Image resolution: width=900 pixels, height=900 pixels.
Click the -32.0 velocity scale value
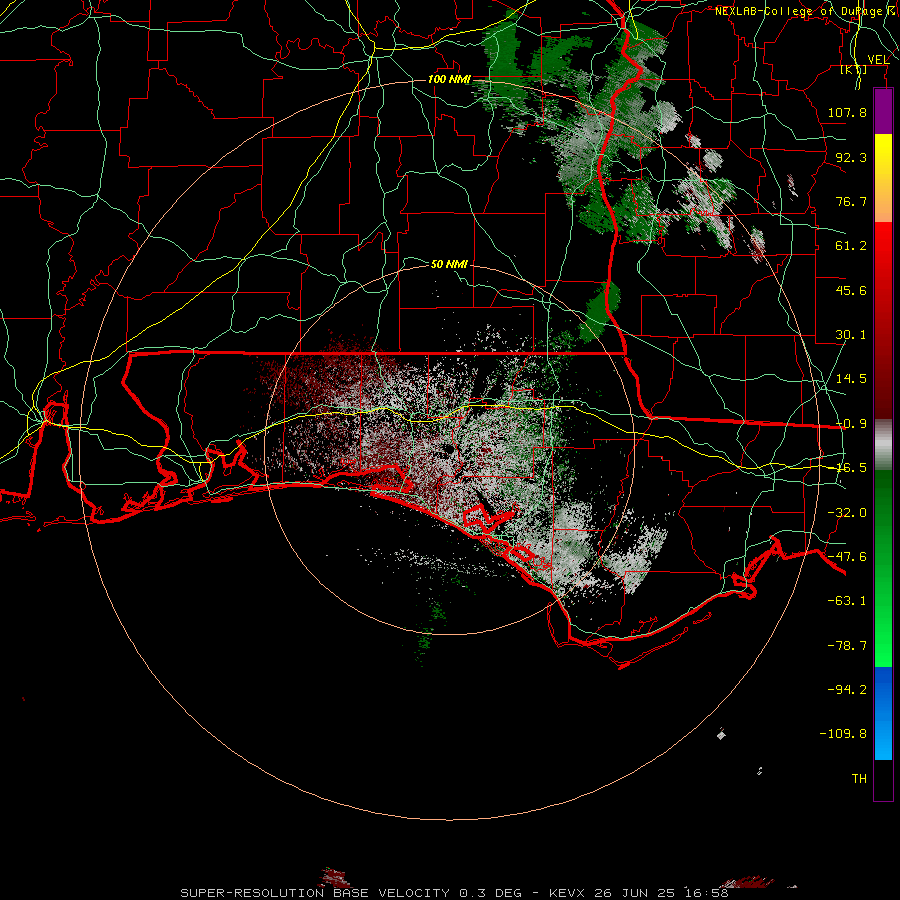pyautogui.click(x=847, y=513)
